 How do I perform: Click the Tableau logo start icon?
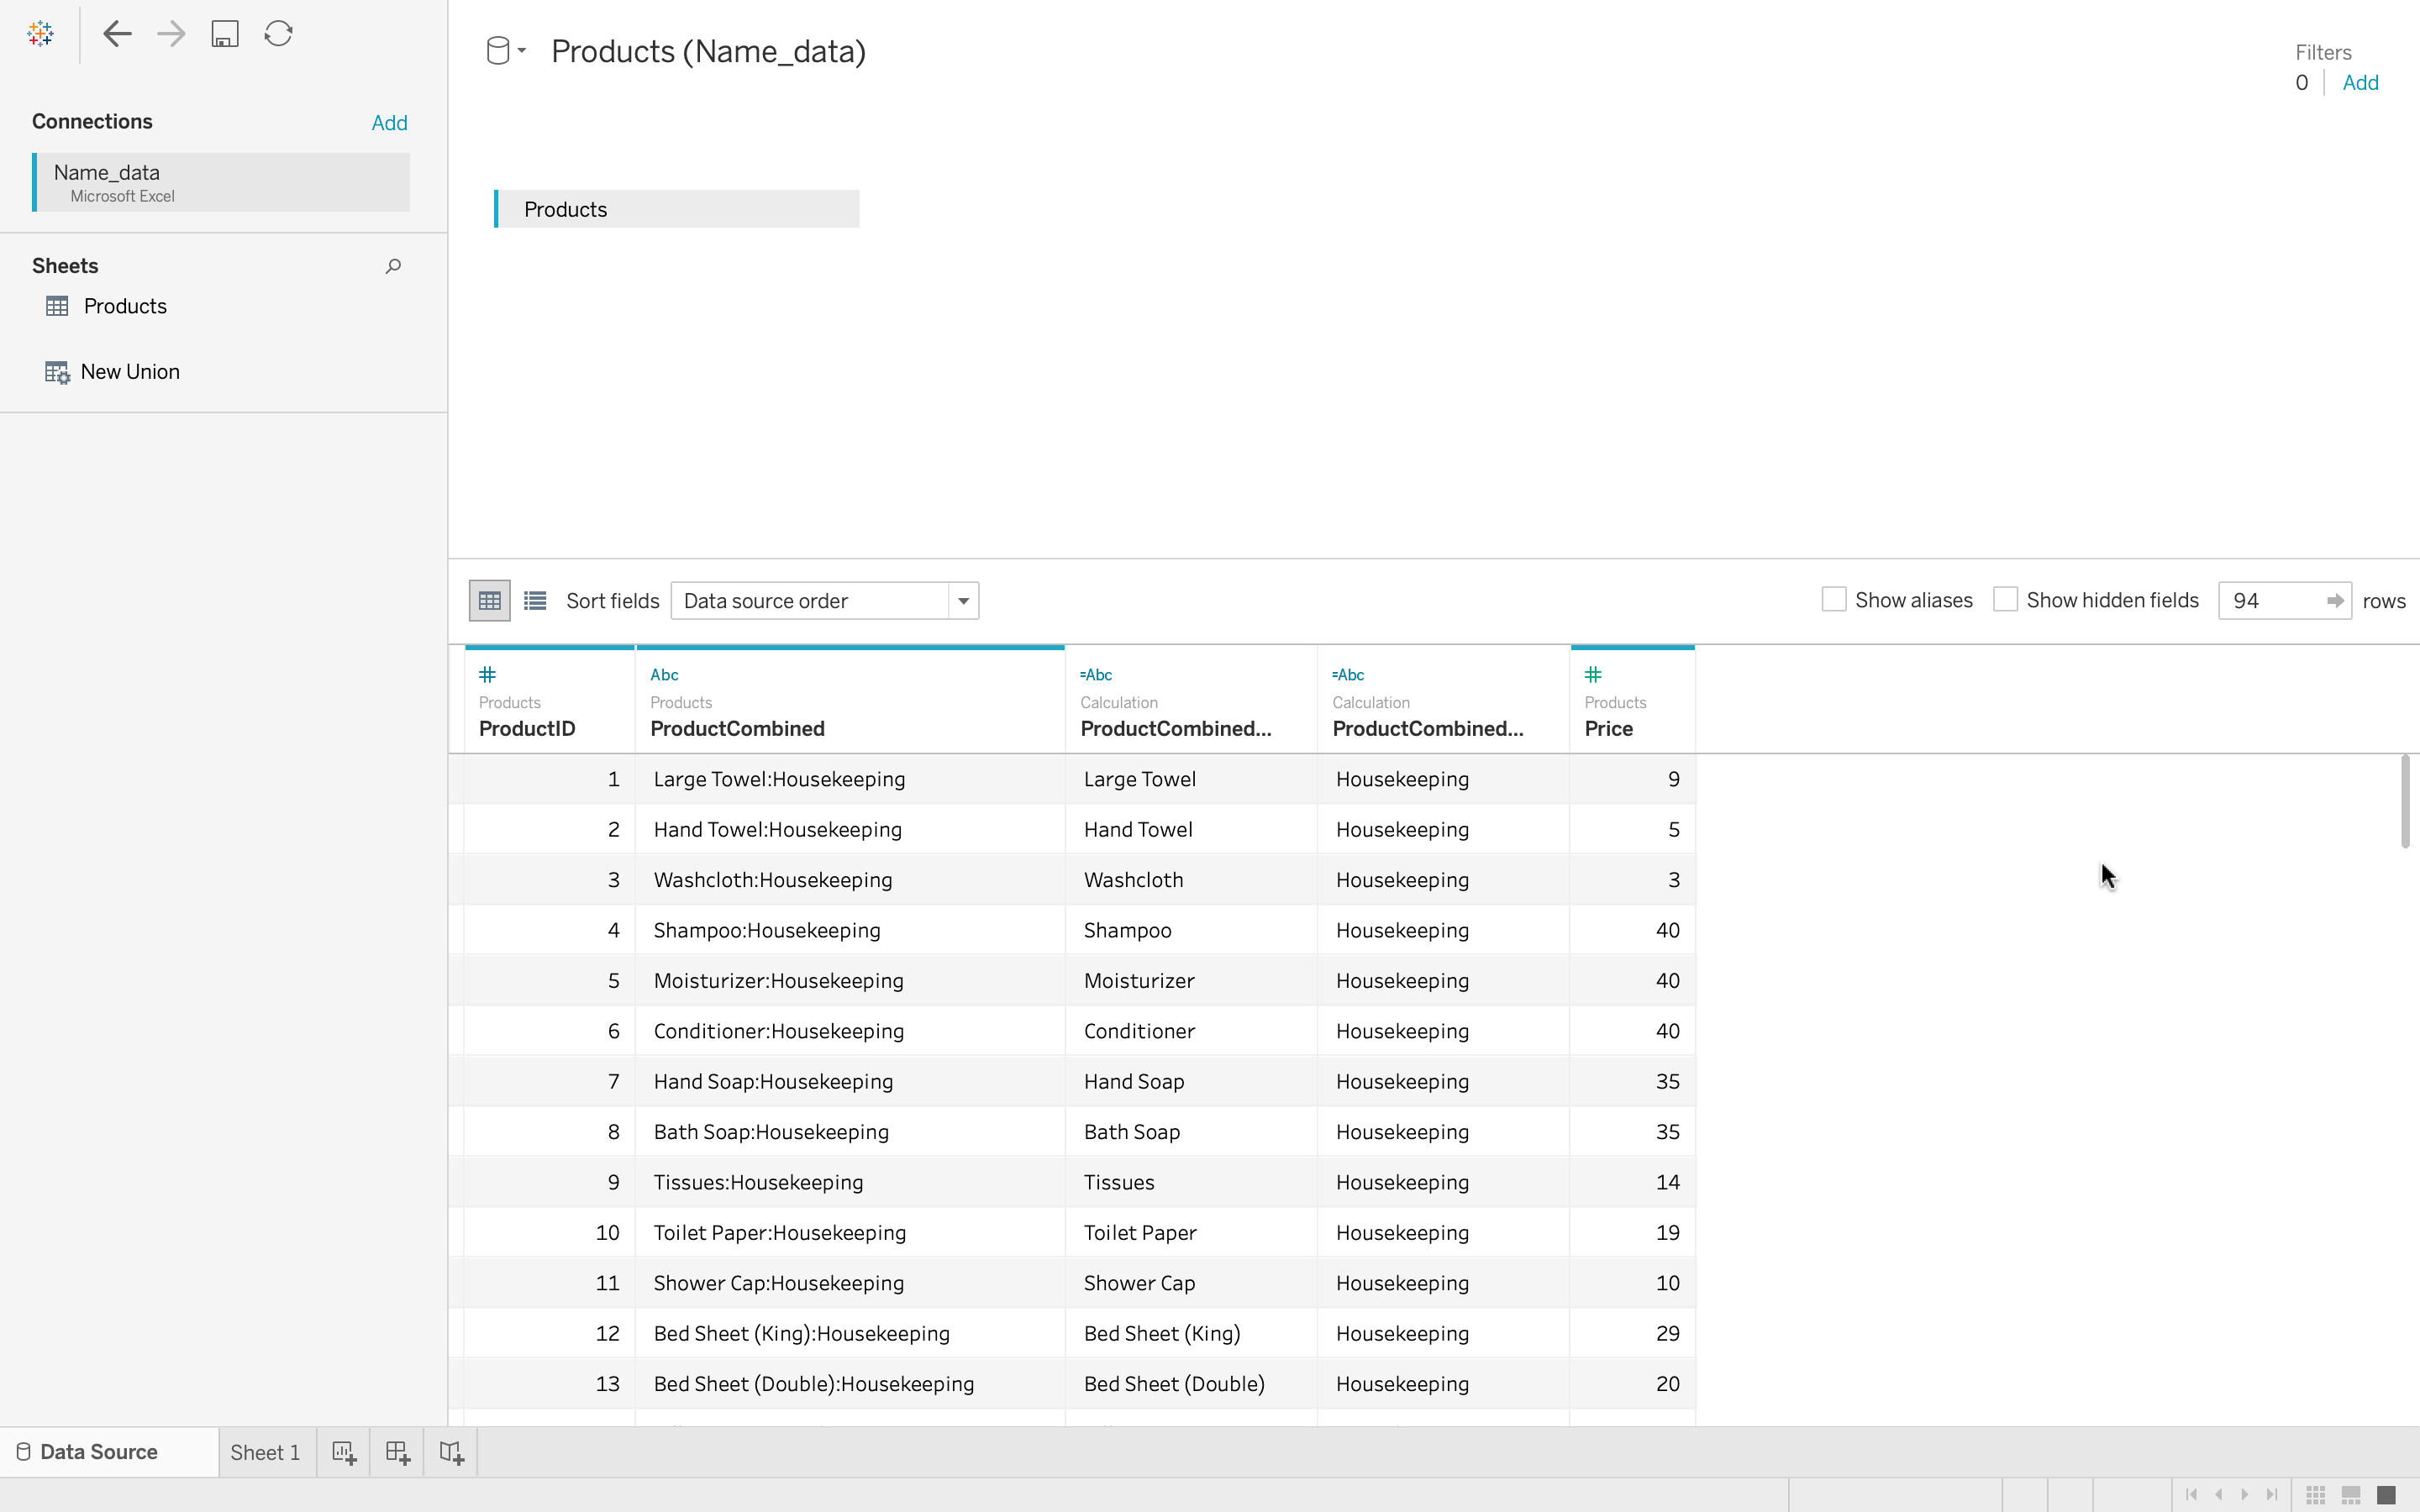tap(40, 34)
